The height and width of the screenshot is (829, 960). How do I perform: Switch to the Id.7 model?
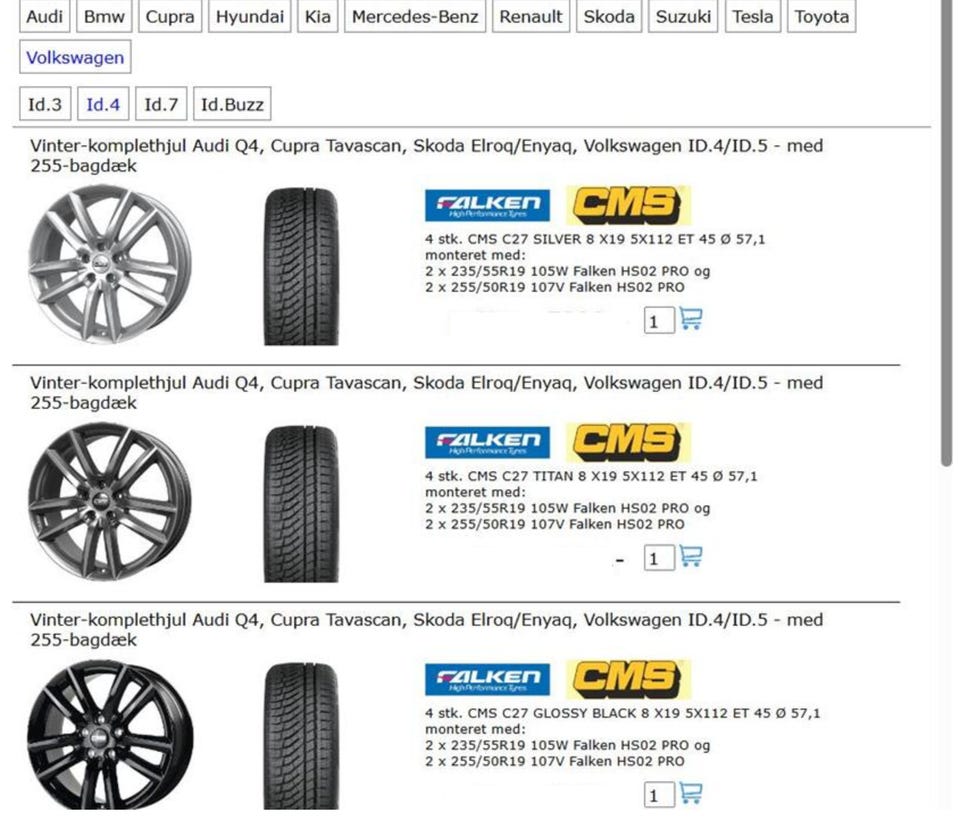click(161, 104)
